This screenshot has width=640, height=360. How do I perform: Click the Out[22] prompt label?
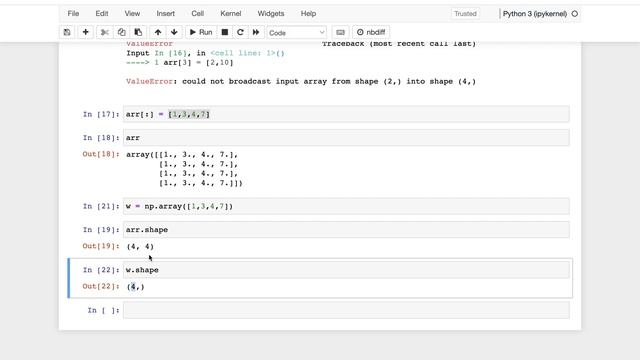pos(101,286)
